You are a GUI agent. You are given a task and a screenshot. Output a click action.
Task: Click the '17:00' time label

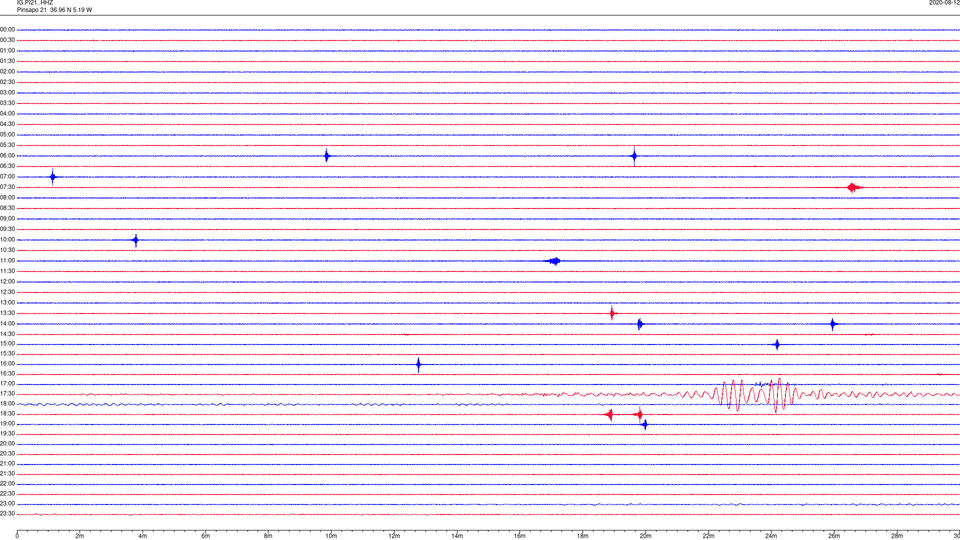tap(7, 384)
